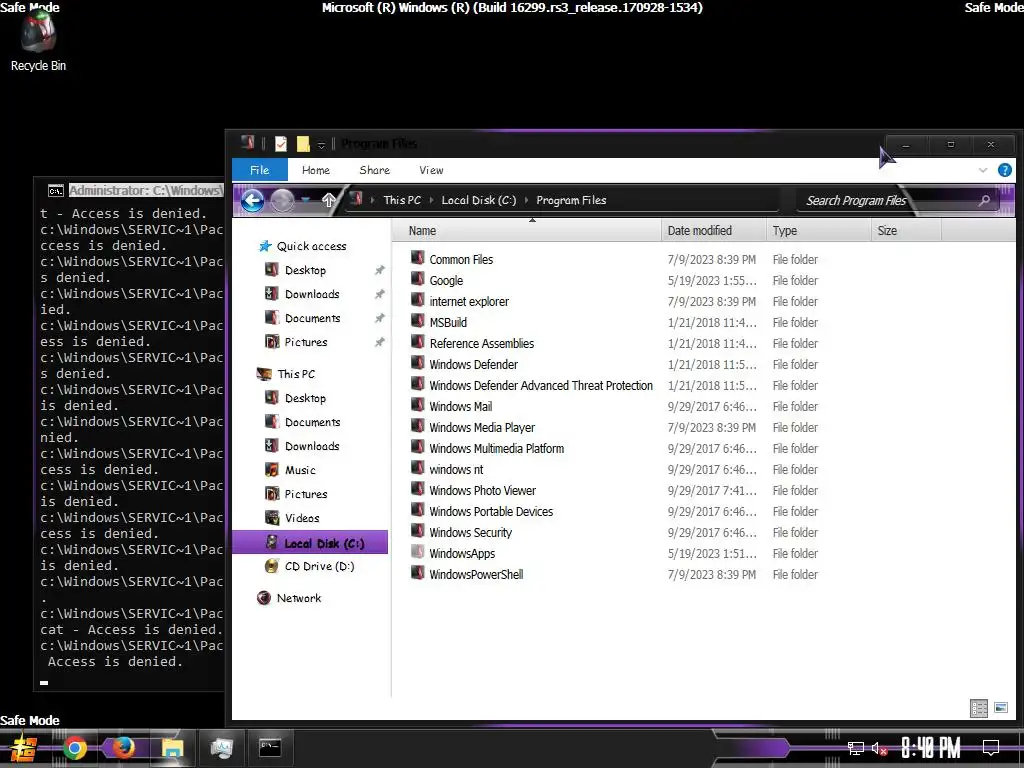Click This PC in address breadcrumb

402,200
